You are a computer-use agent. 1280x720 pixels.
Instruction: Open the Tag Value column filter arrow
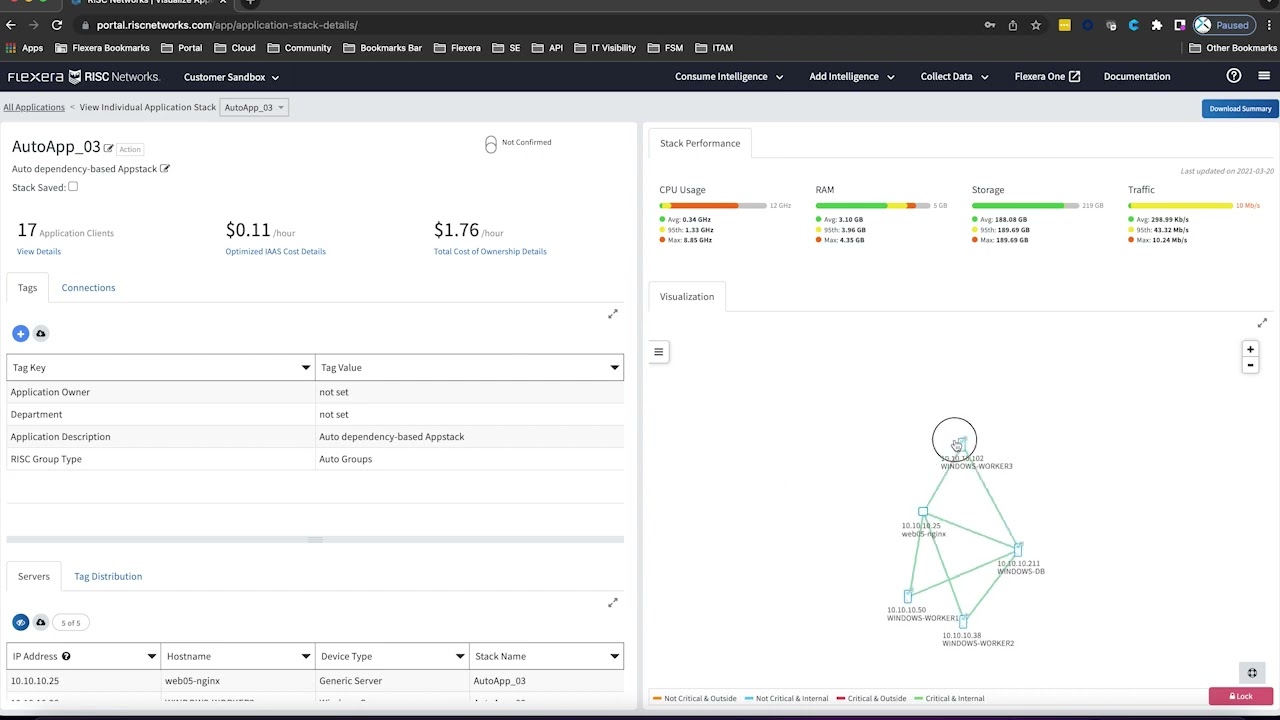coord(614,368)
